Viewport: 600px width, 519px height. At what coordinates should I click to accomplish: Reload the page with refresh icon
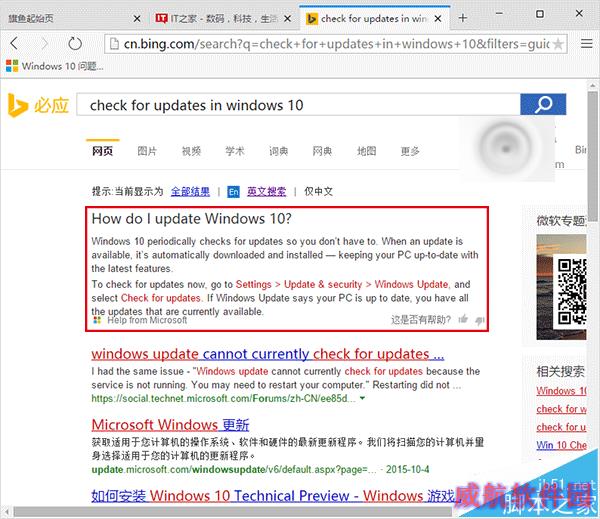[75, 44]
